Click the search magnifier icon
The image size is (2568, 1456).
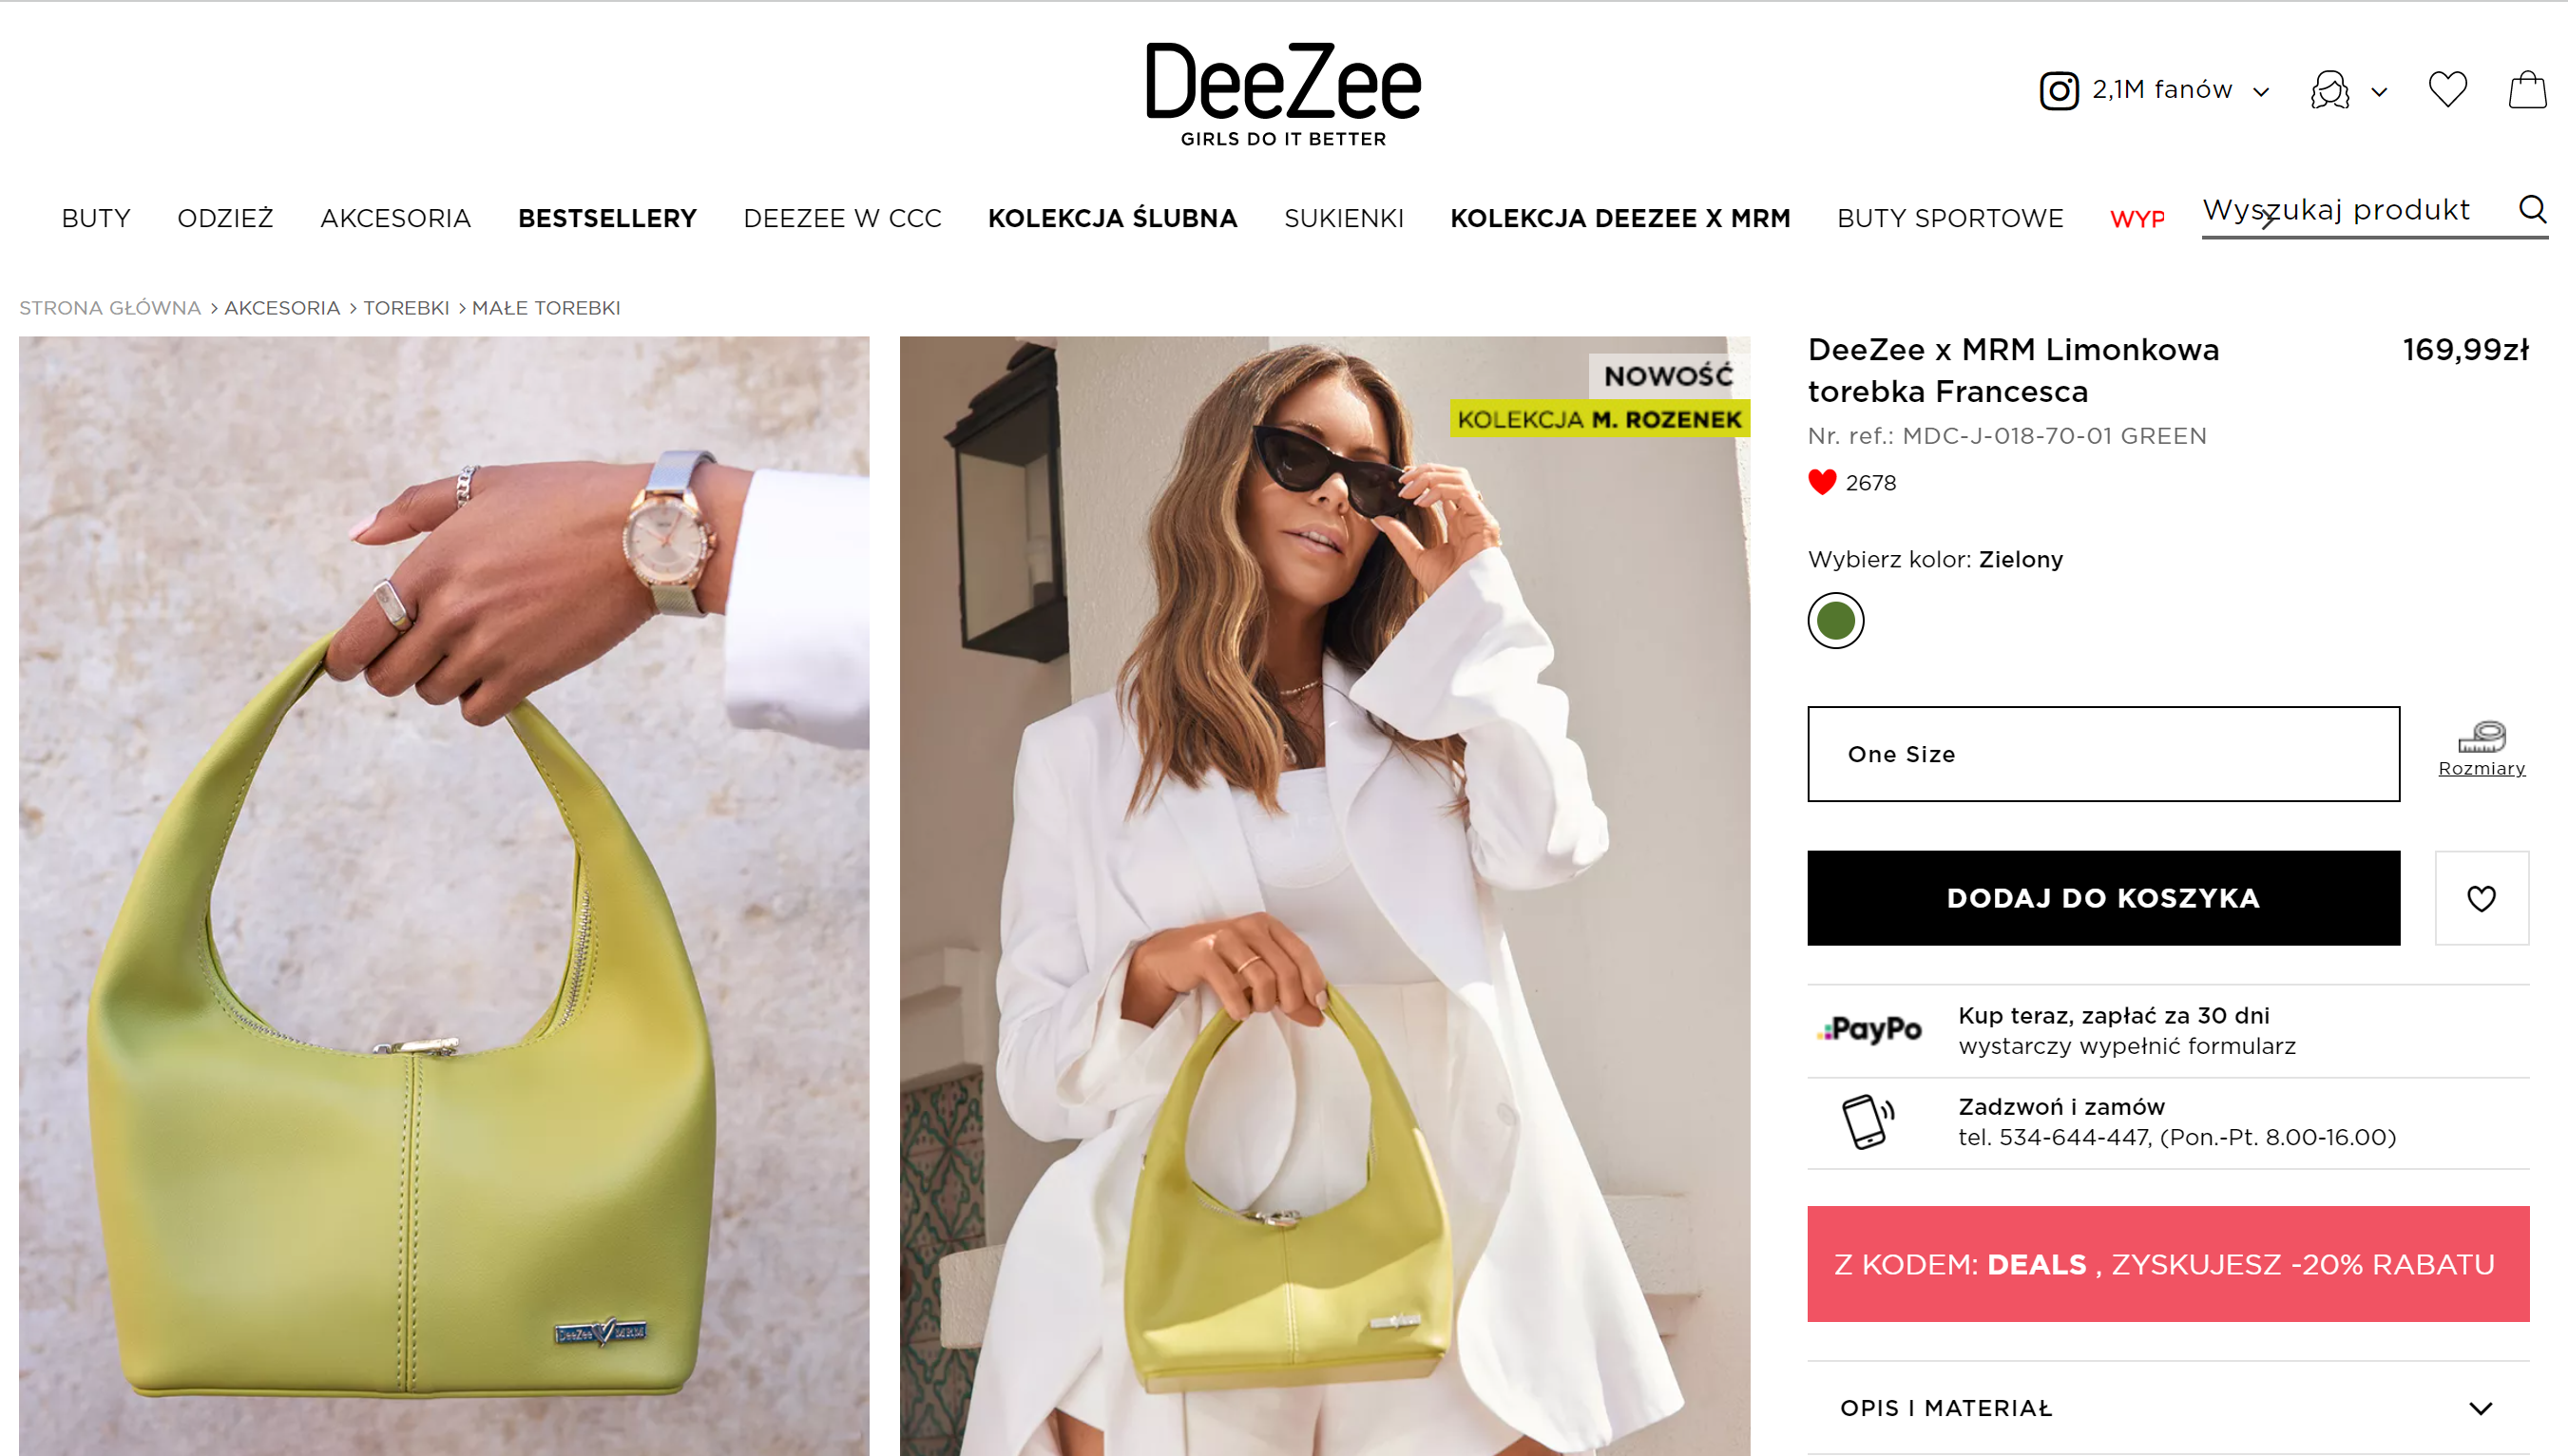2531,209
